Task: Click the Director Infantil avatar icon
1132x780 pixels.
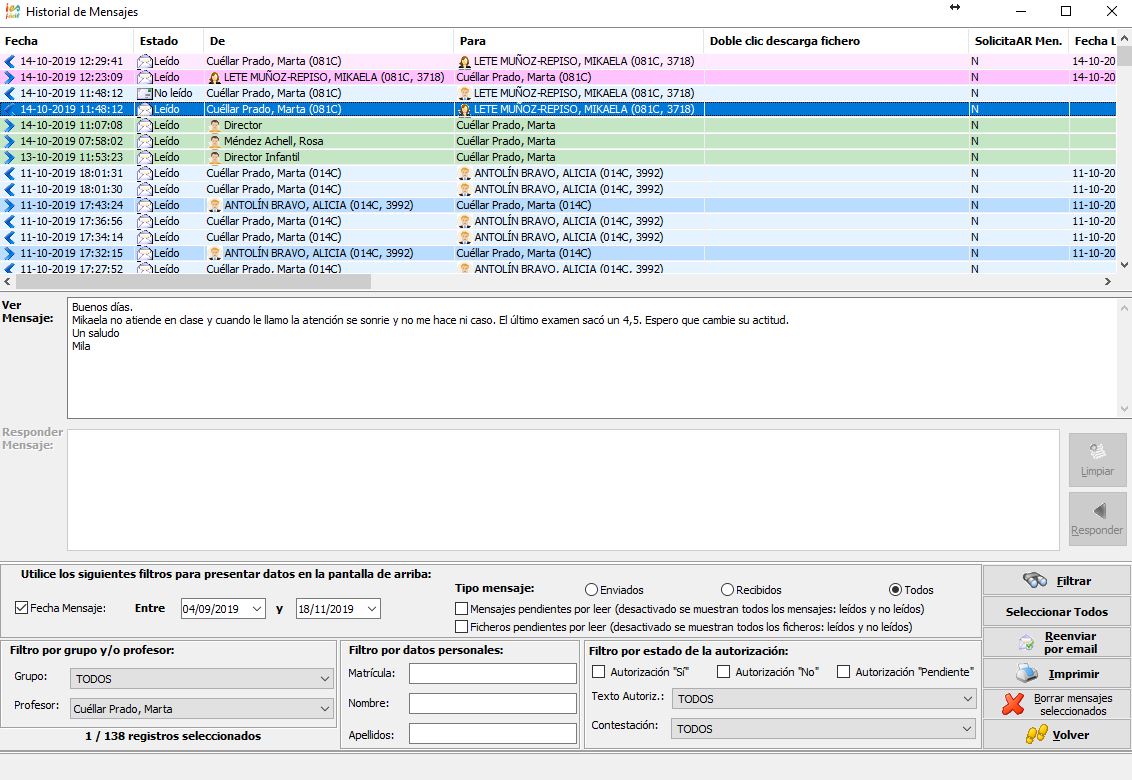Action: 214,157
